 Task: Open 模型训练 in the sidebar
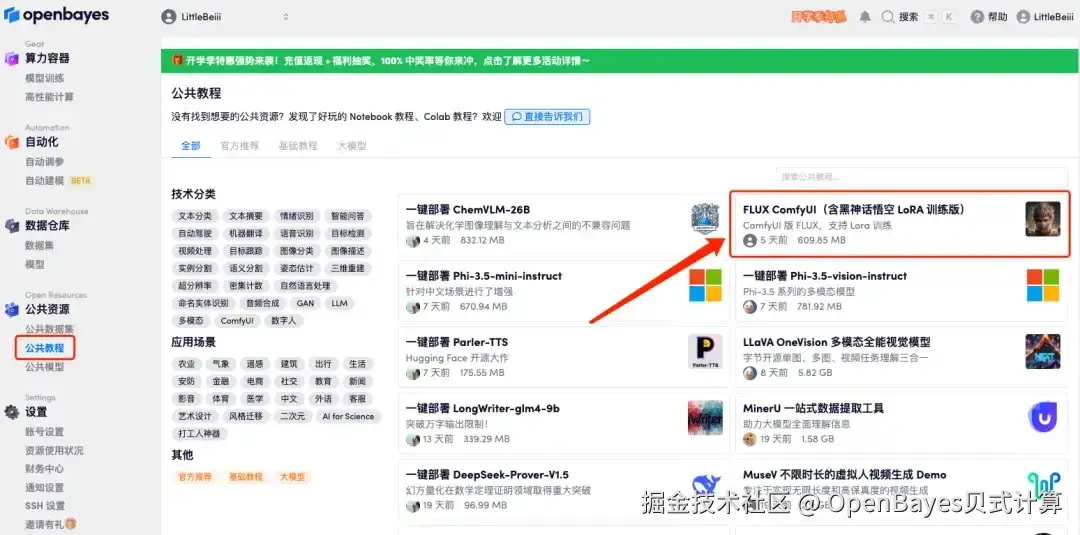pyautogui.click(x=45, y=78)
